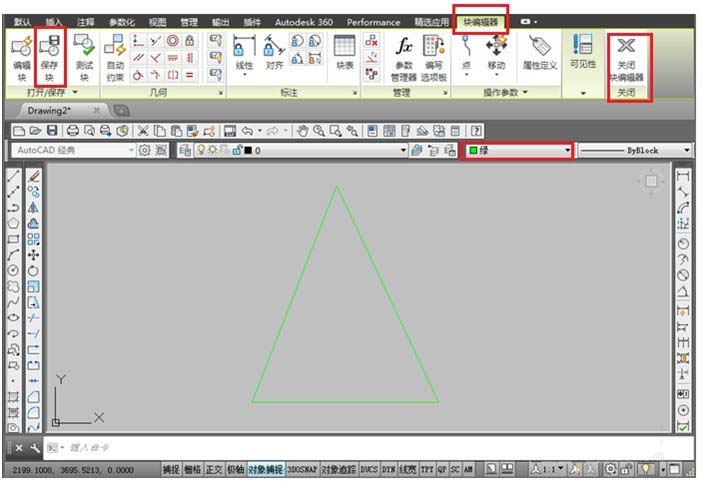Image resolution: width=702 pixels, height=481 pixels.
Task: Close the command line with X button
Action: pyautogui.click(x=19, y=448)
